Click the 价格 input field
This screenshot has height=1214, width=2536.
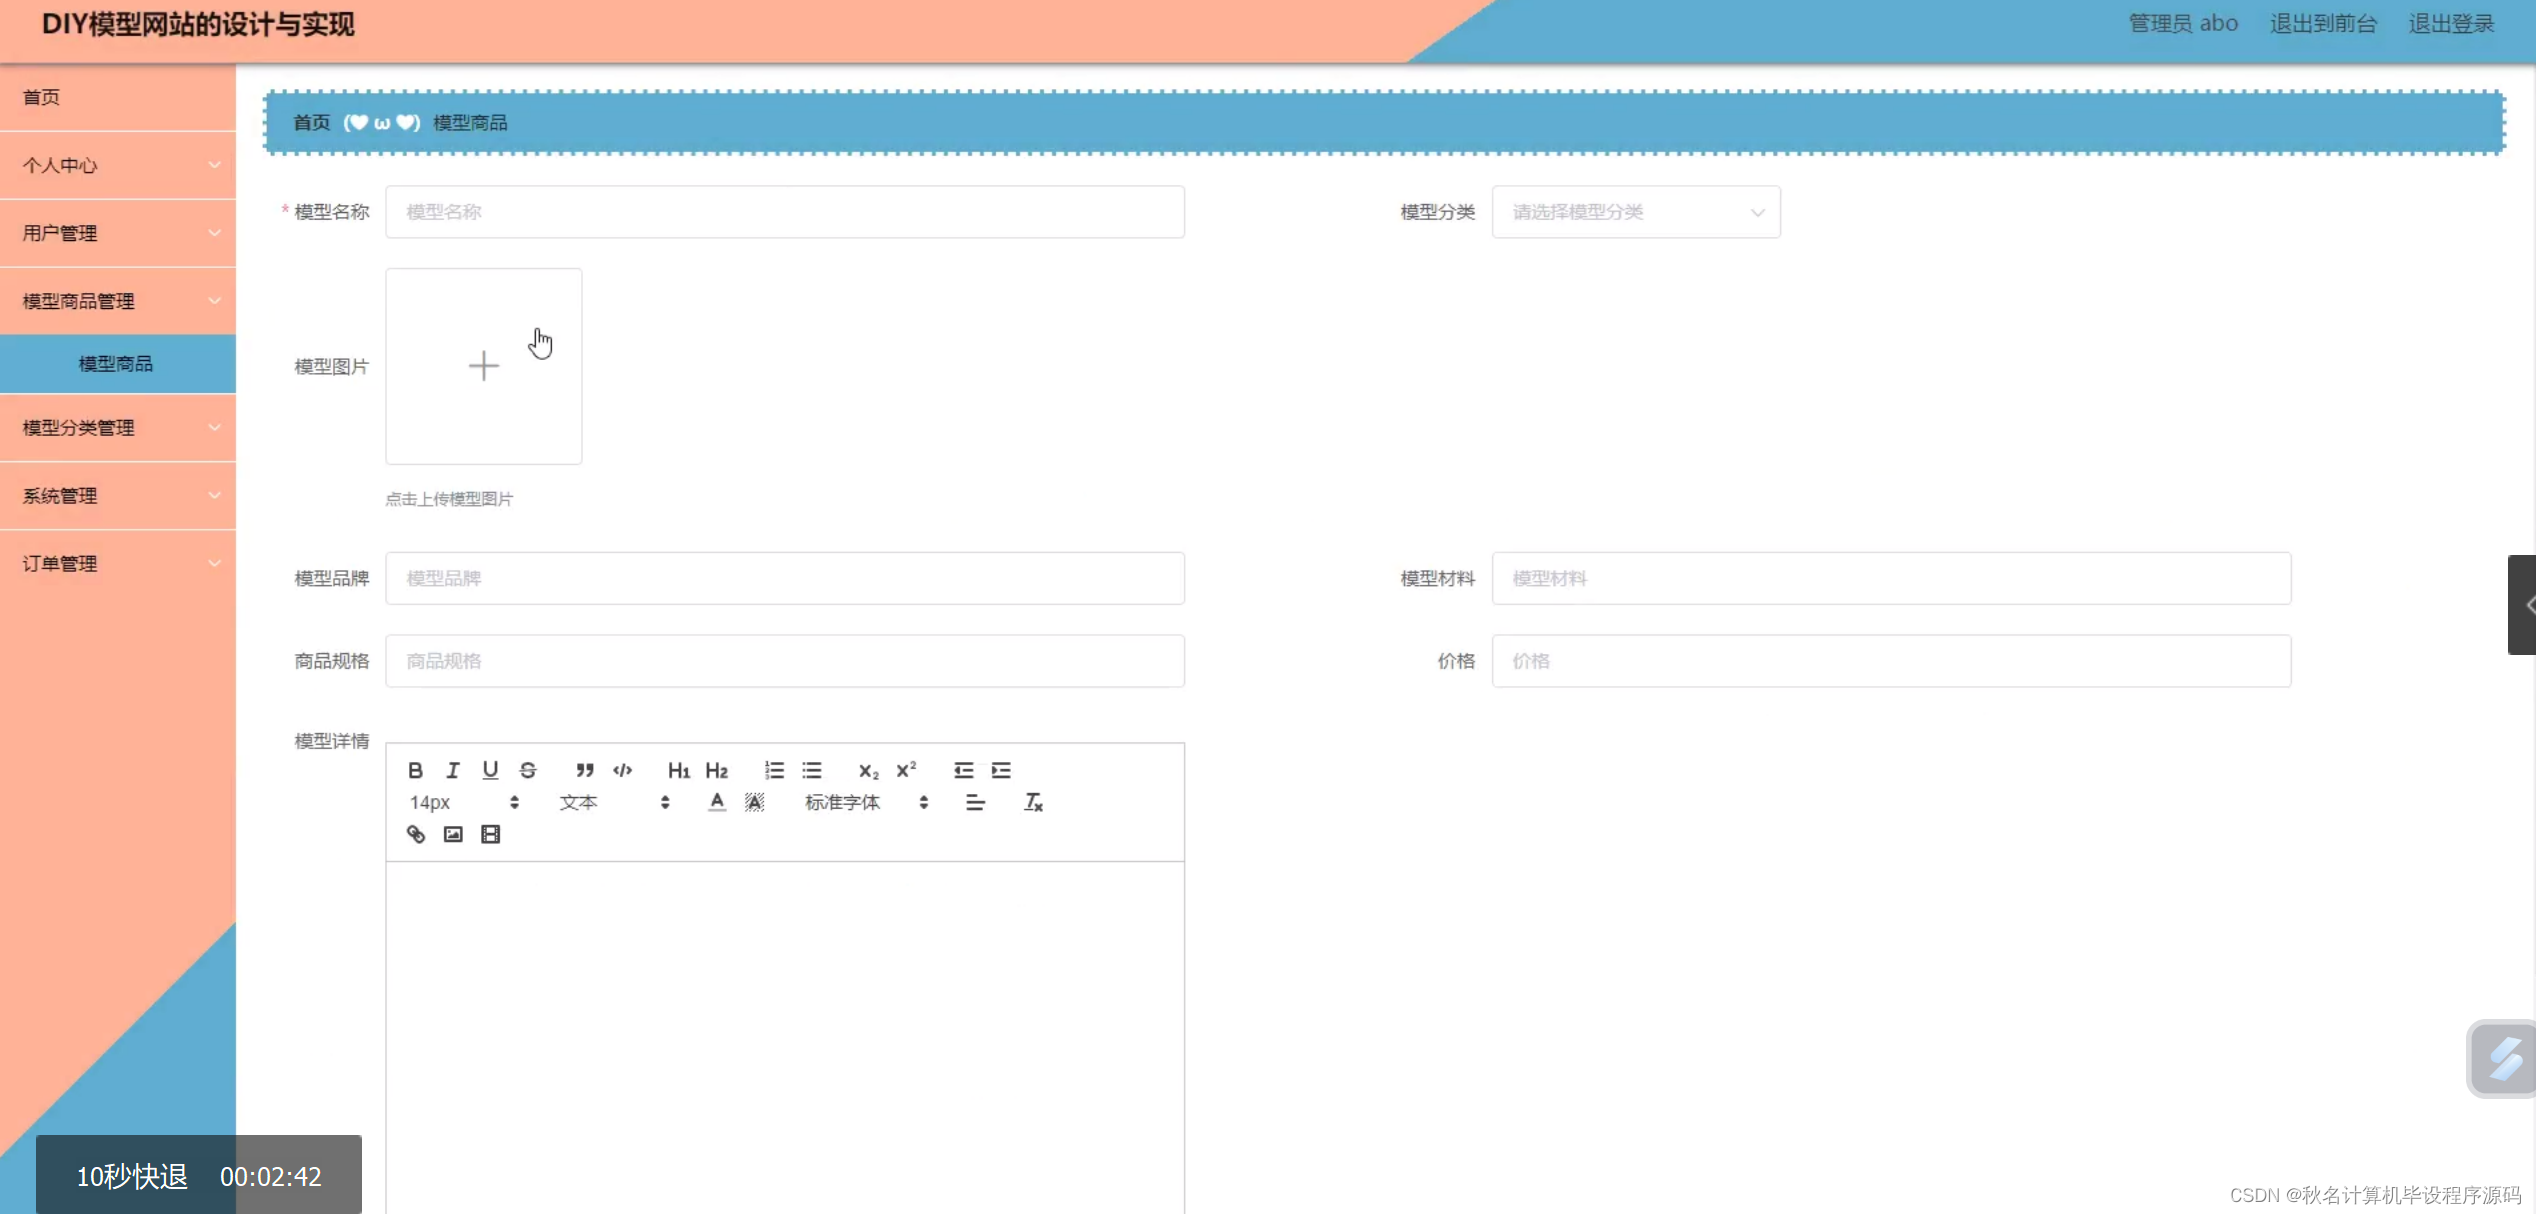point(1891,661)
